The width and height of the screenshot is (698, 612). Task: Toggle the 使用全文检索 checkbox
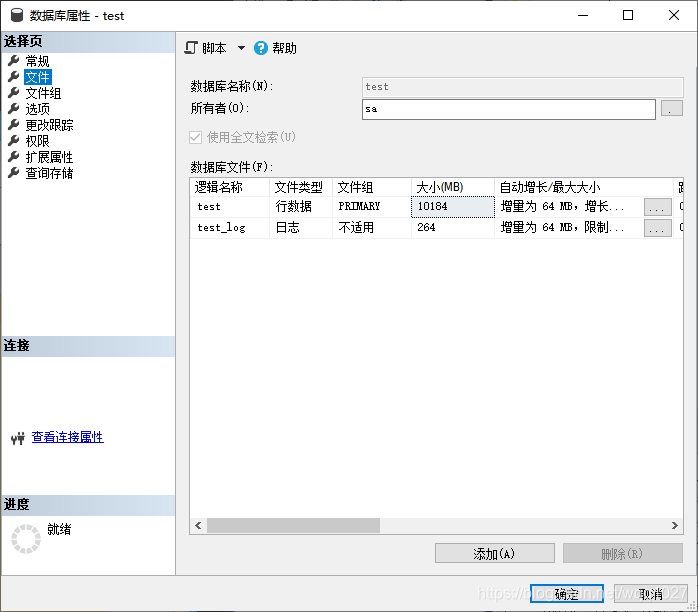click(x=195, y=137)
